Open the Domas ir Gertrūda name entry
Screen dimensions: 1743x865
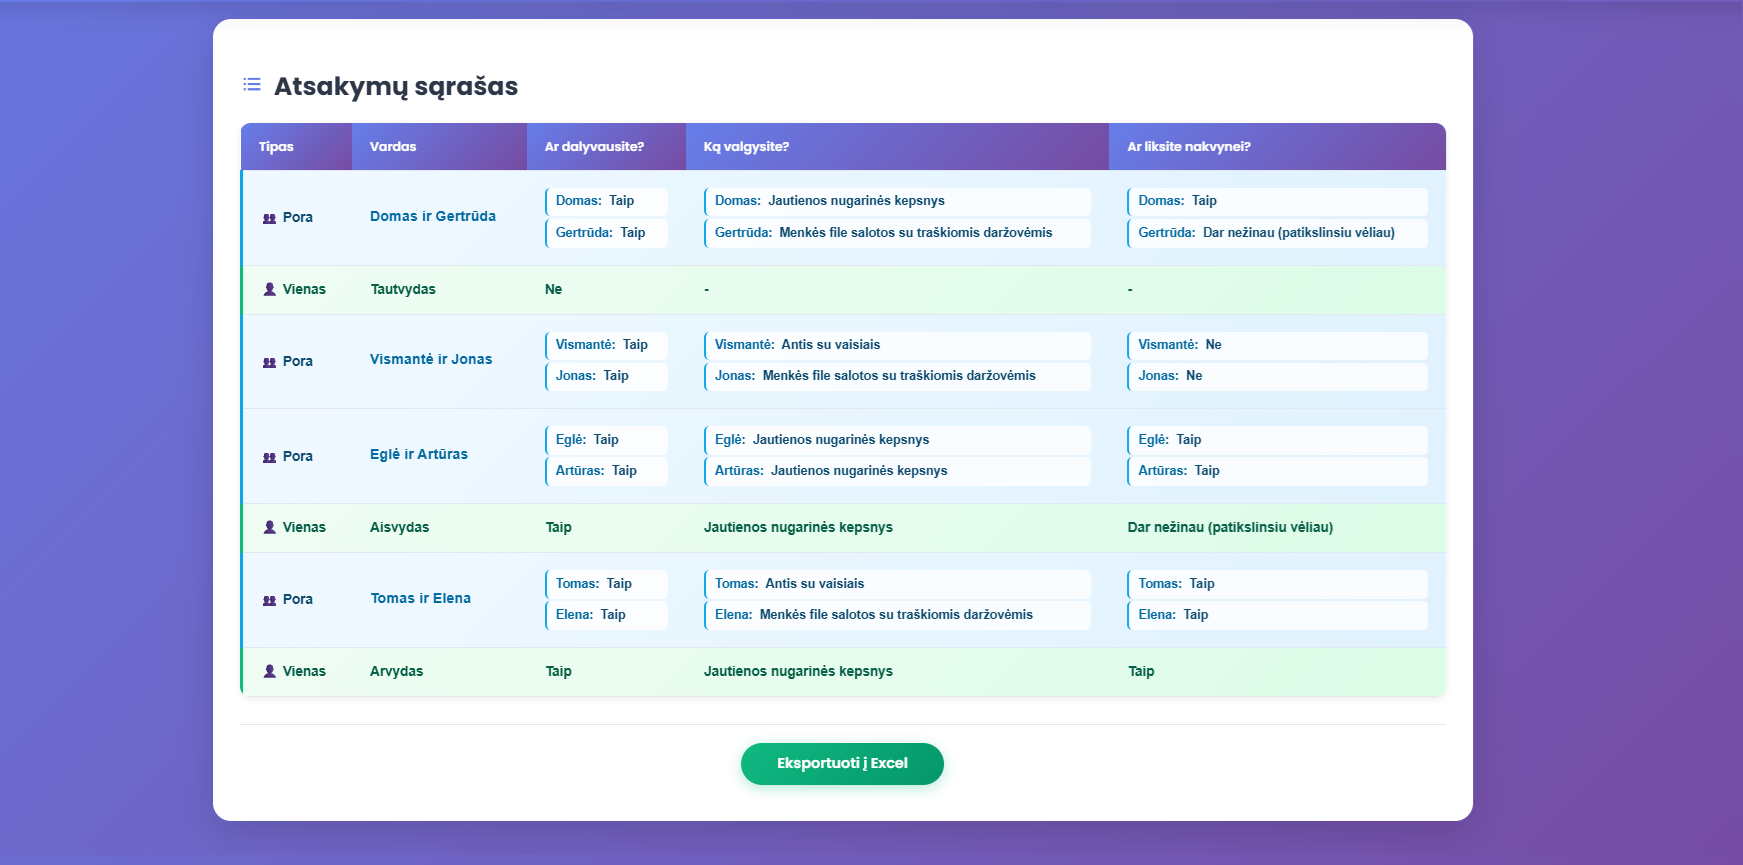[432, 216]
